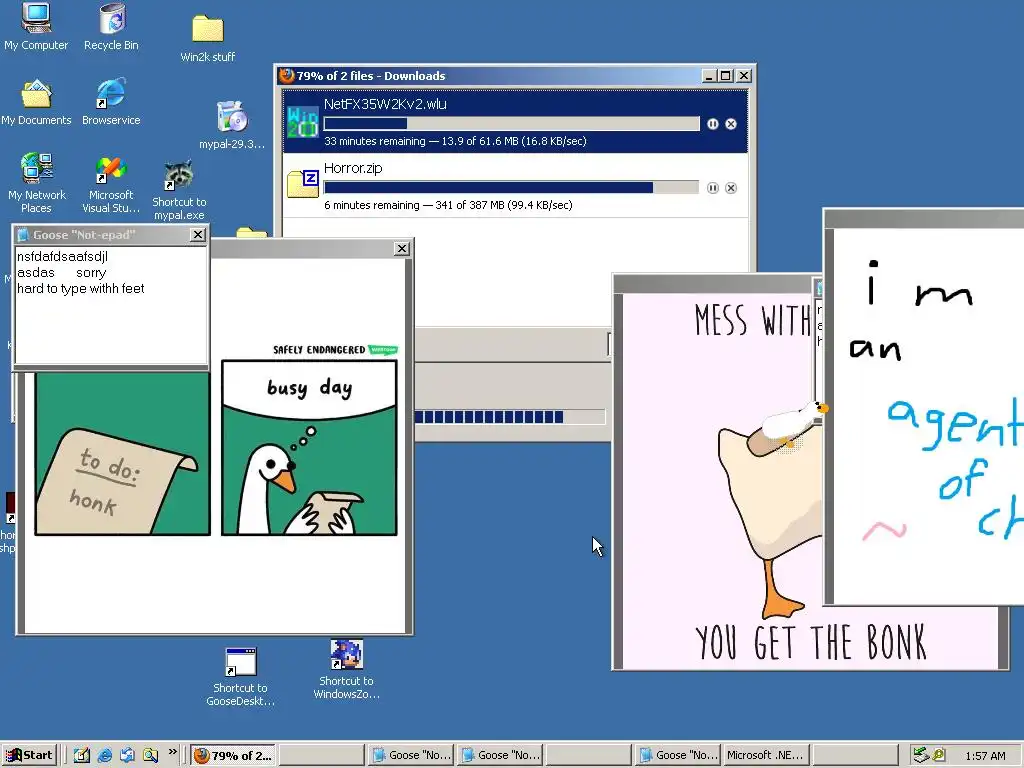Click the Horror.zip zip file icon

coord(302,184)
